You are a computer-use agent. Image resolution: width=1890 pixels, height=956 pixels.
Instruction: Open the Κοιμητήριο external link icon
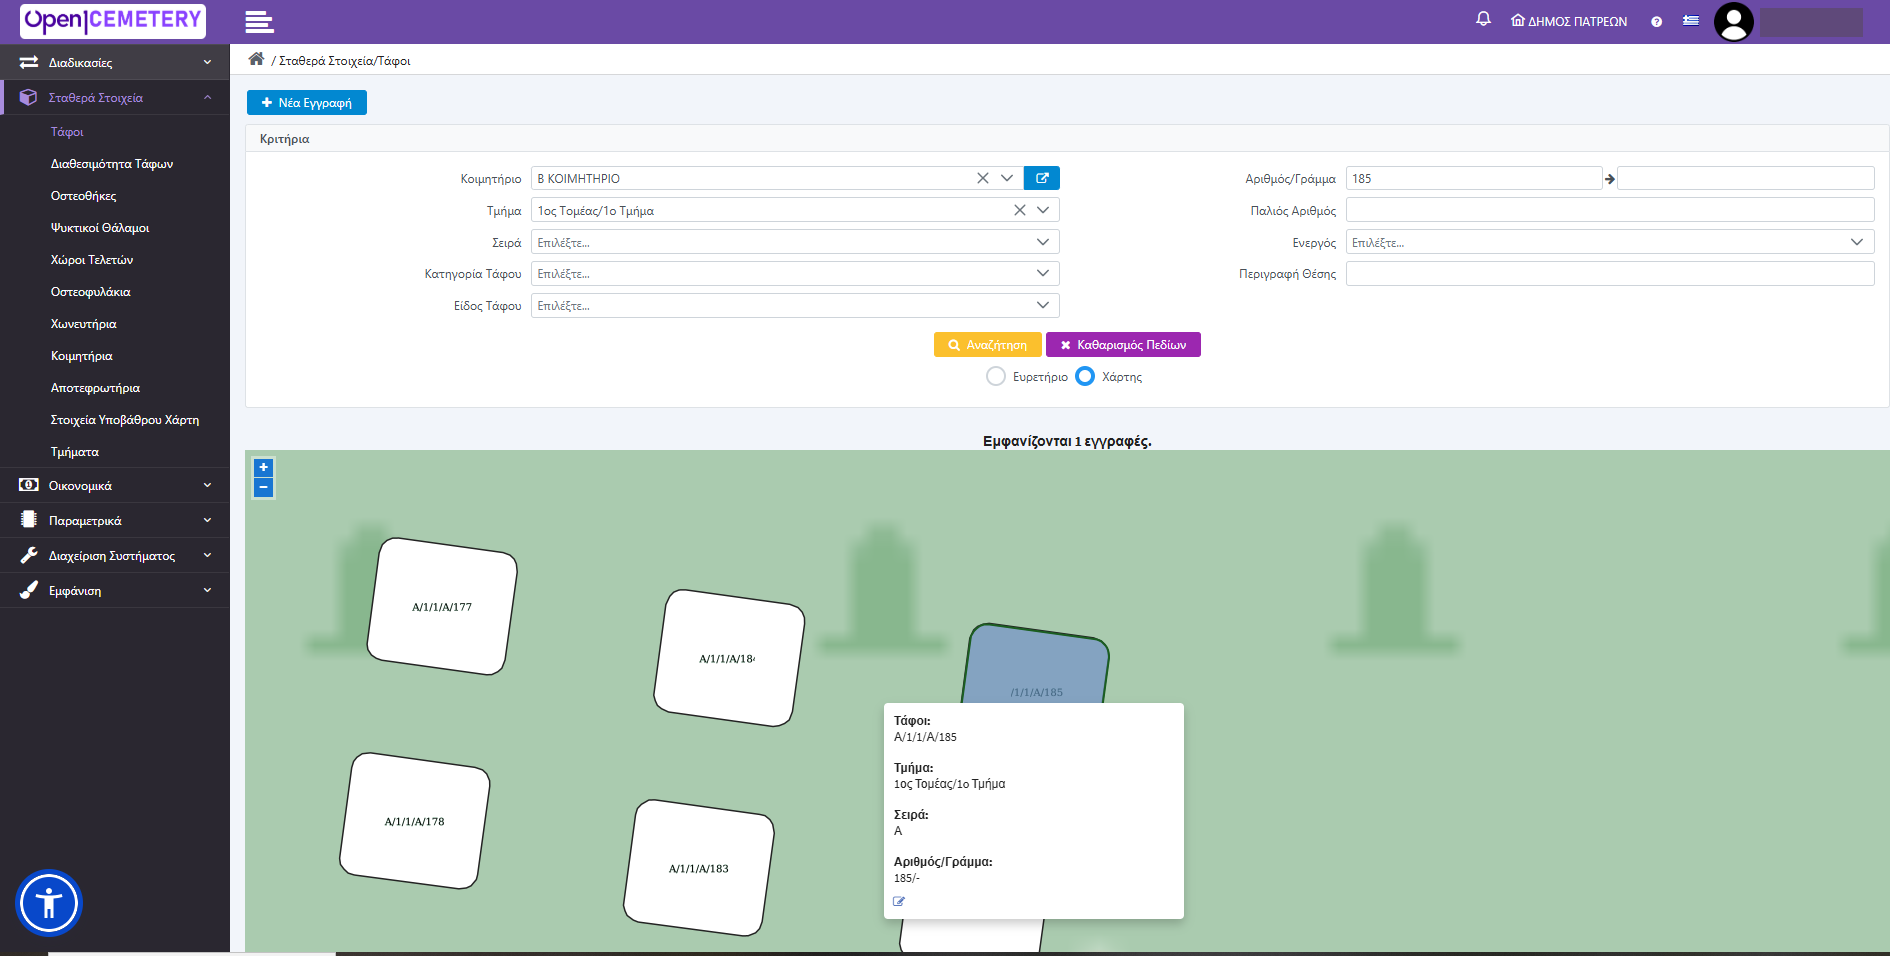(x=1042, y=178)
